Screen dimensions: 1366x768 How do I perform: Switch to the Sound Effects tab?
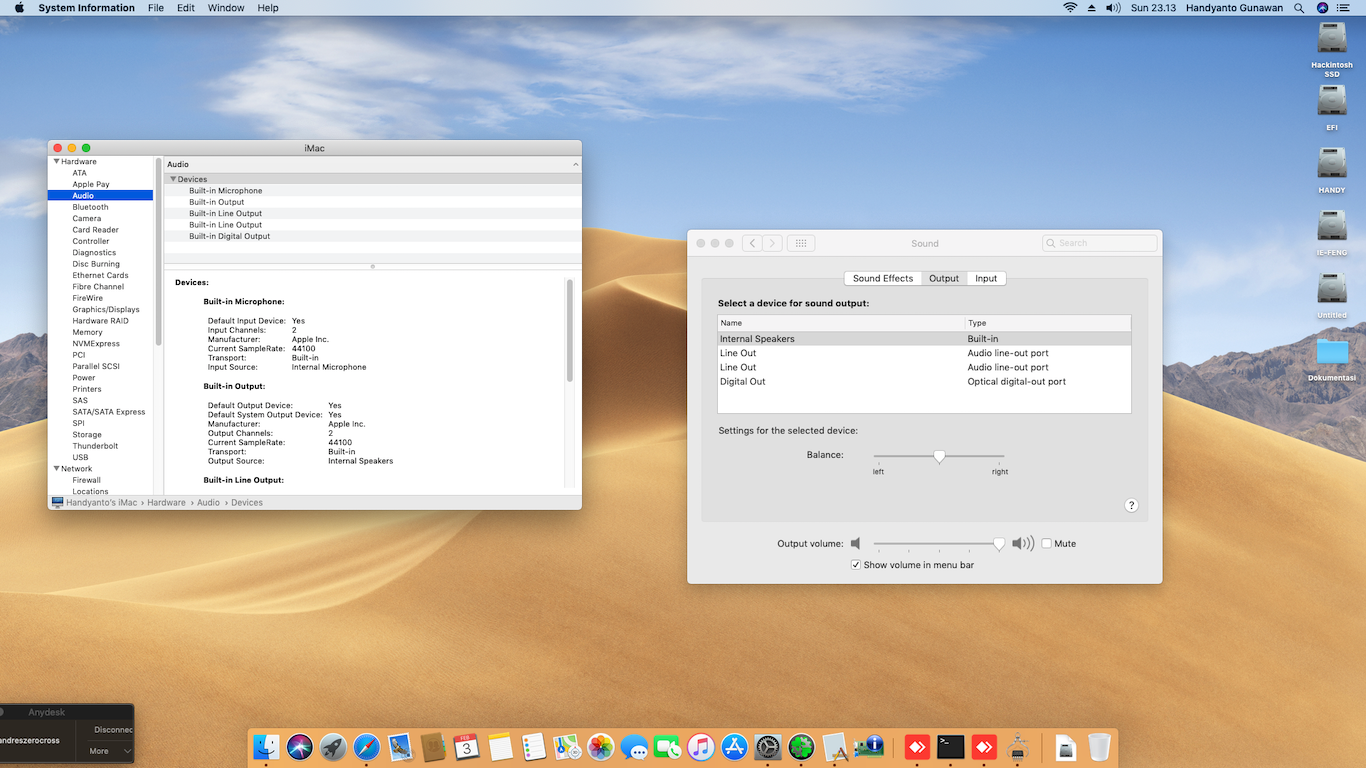tap(882, 278)
